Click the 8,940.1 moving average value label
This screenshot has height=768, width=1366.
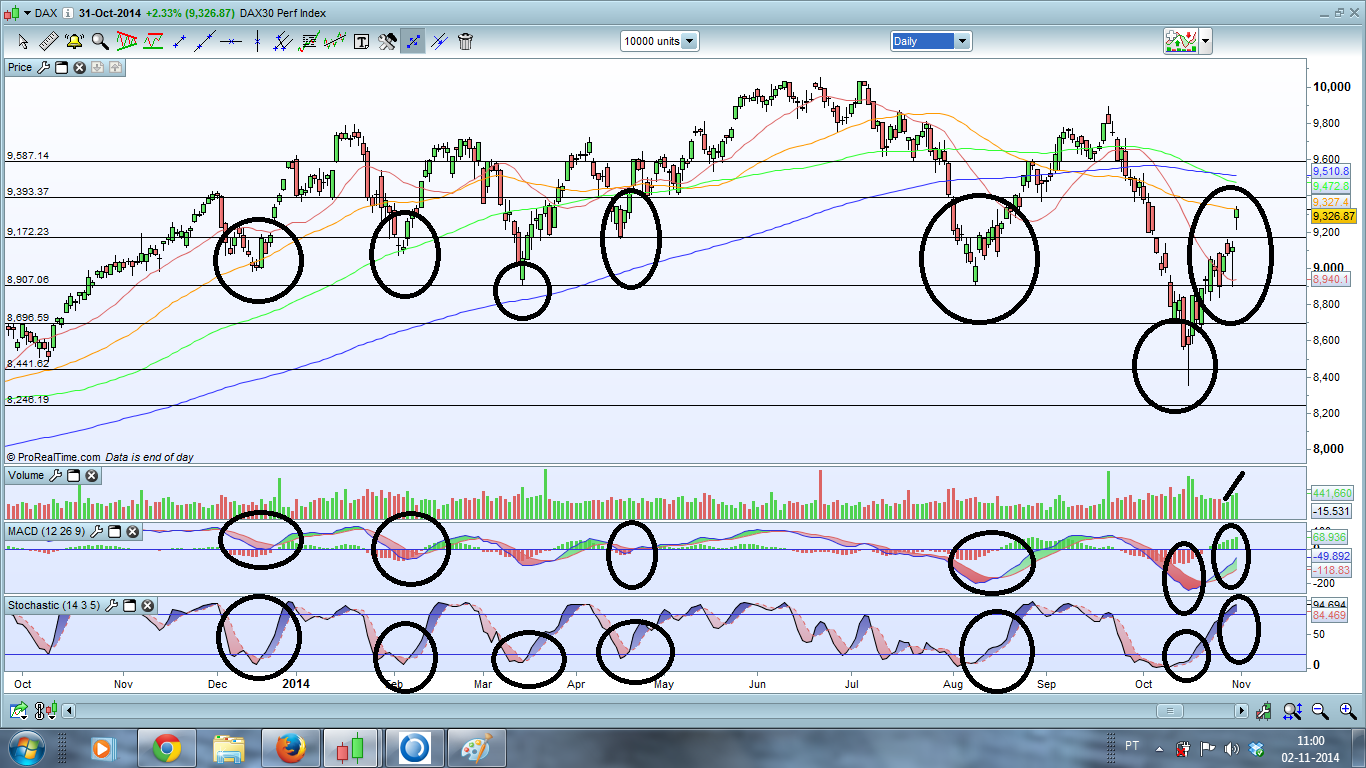tap(1332, 281)
